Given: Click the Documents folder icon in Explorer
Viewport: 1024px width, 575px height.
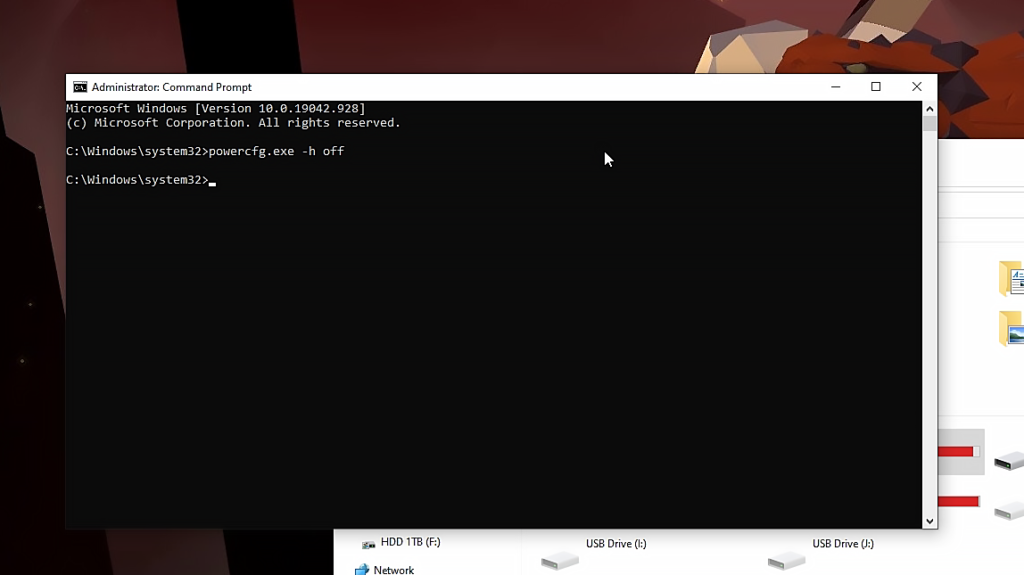Looking at the screenshot, I should pyautogui.click(x=1011, y=278).
